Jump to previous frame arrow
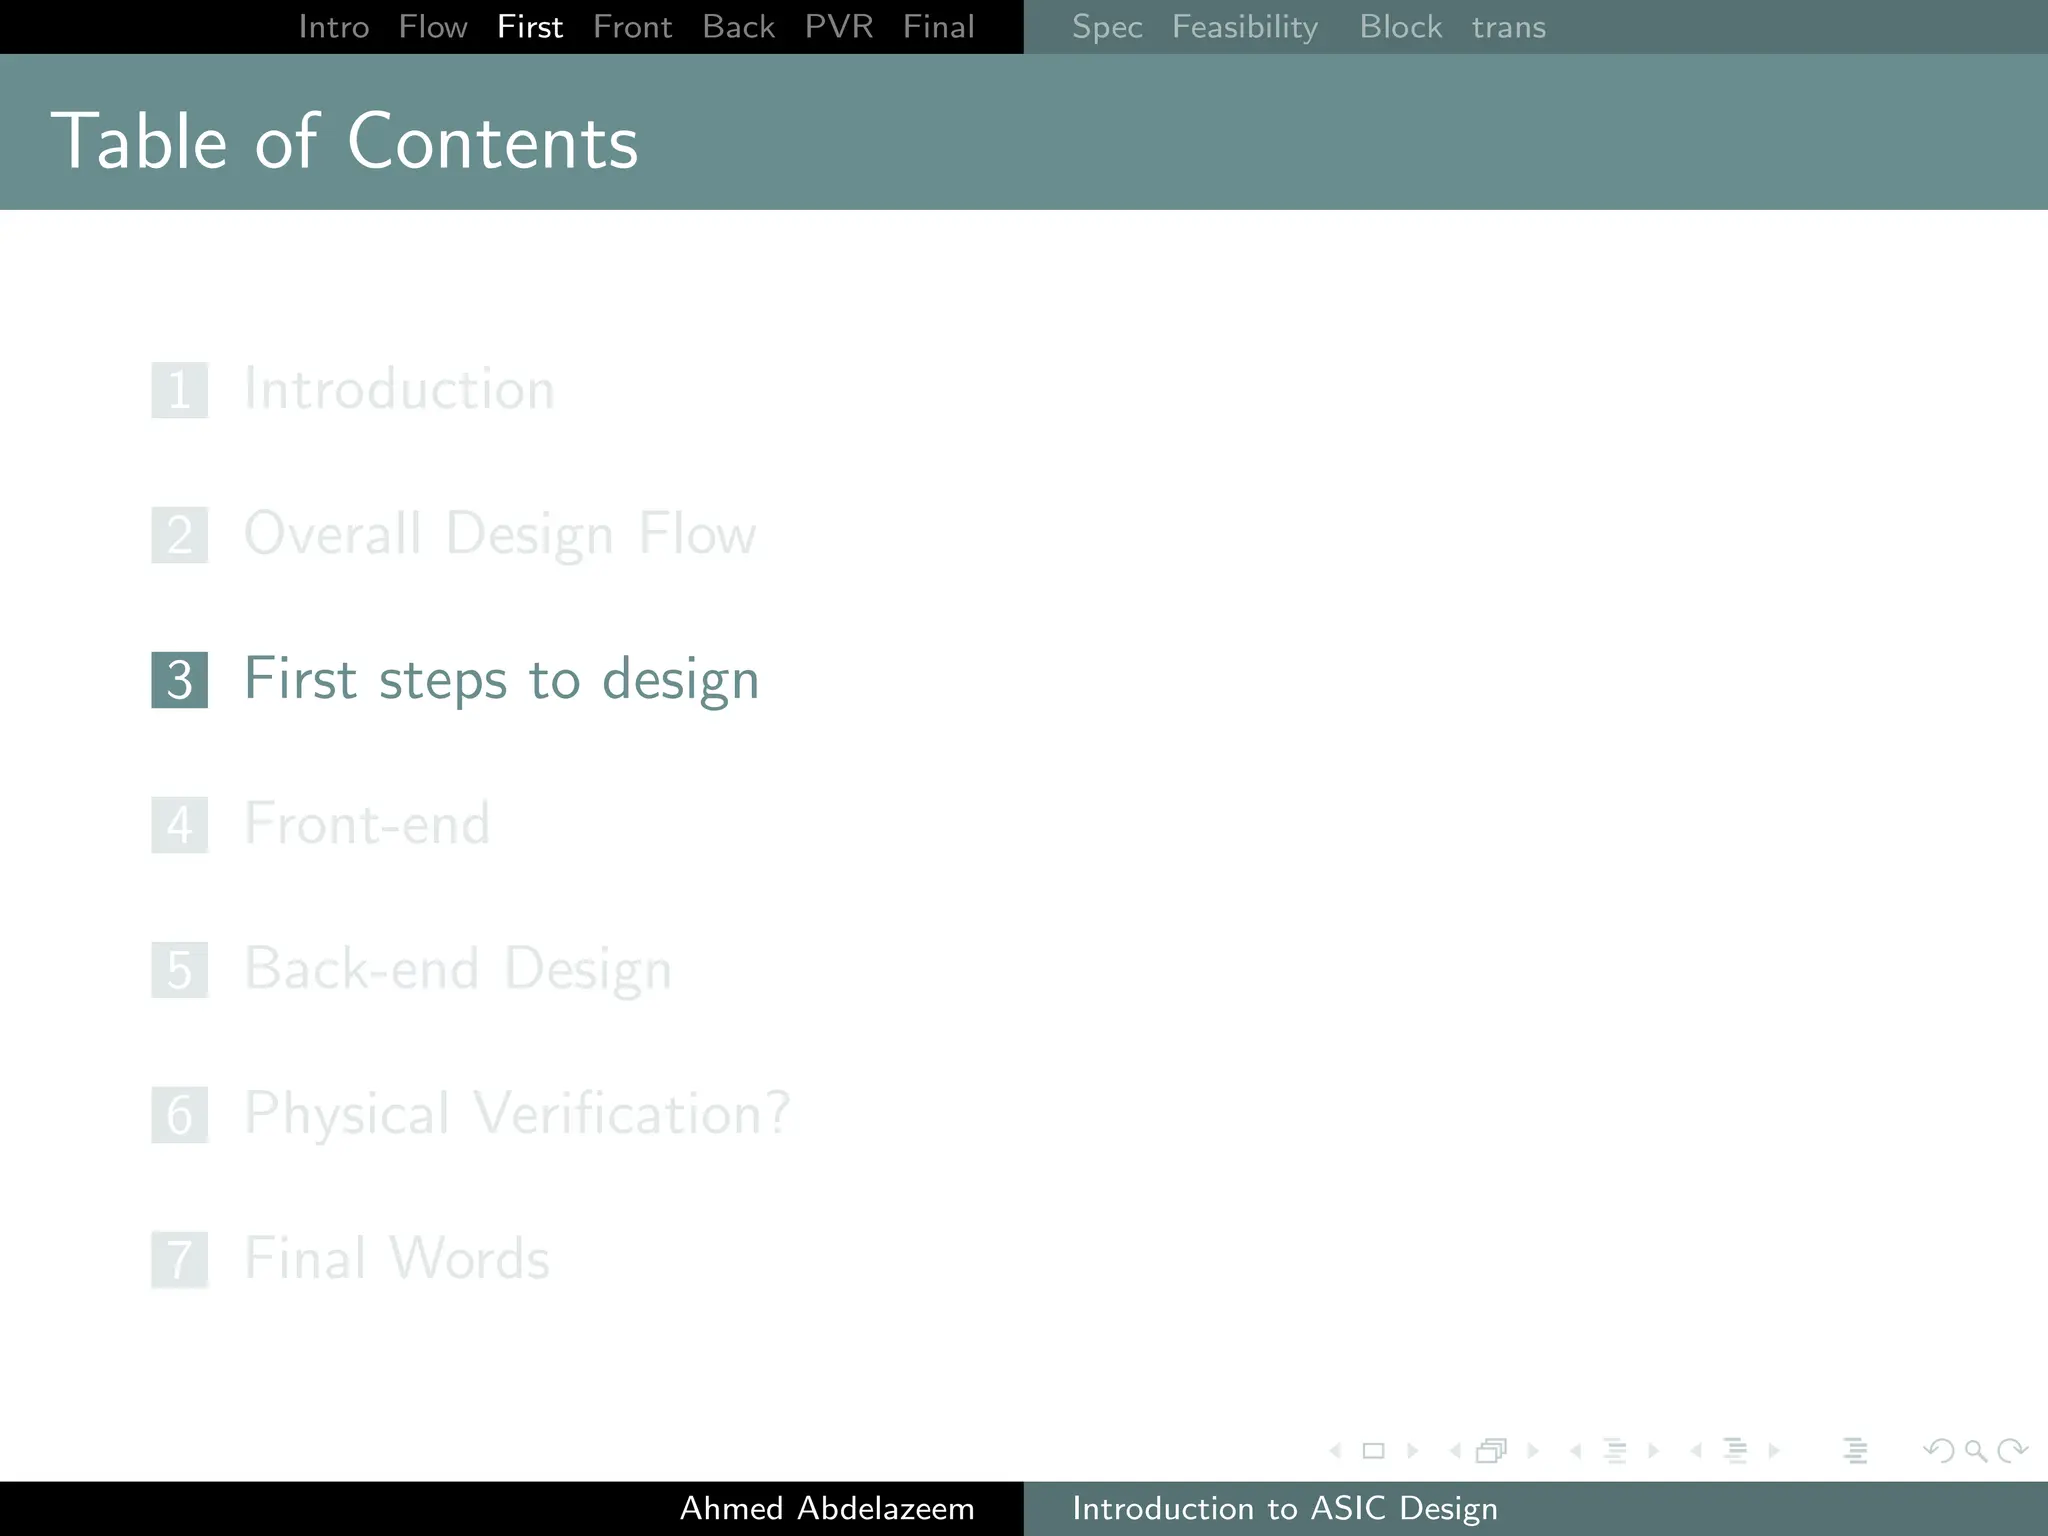This screenshot has width=2048, height=1536. coord(1455,1451)
